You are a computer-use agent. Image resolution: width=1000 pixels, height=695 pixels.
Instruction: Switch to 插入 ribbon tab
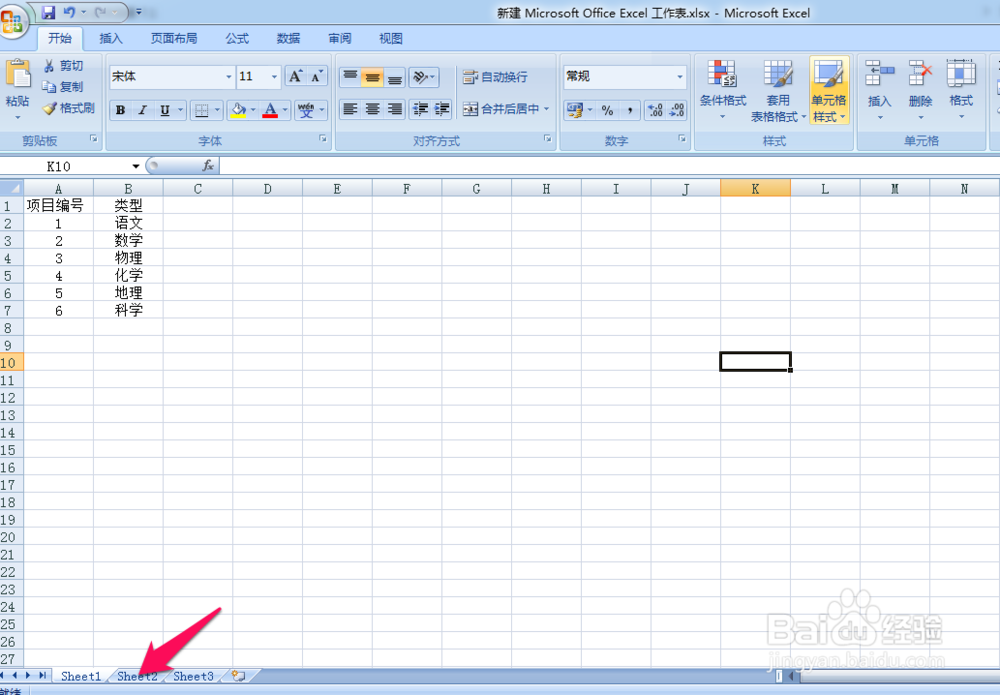111,38
